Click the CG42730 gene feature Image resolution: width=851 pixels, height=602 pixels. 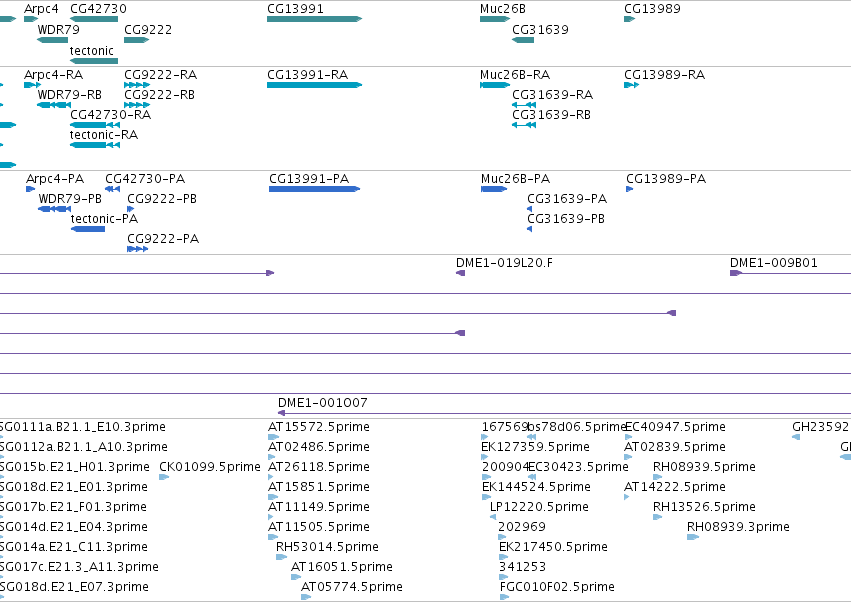94,19
